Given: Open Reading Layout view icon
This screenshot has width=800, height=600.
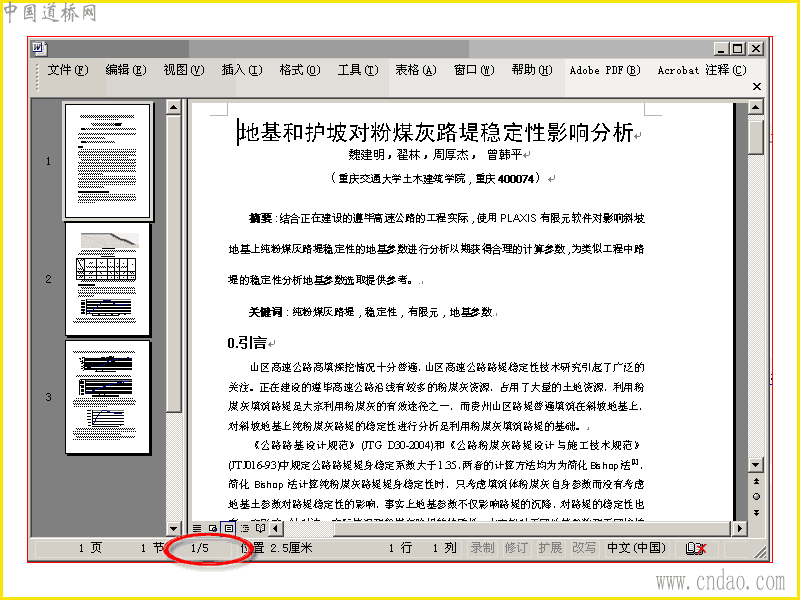Looking at the screenshot, I should tap(260, 528).
